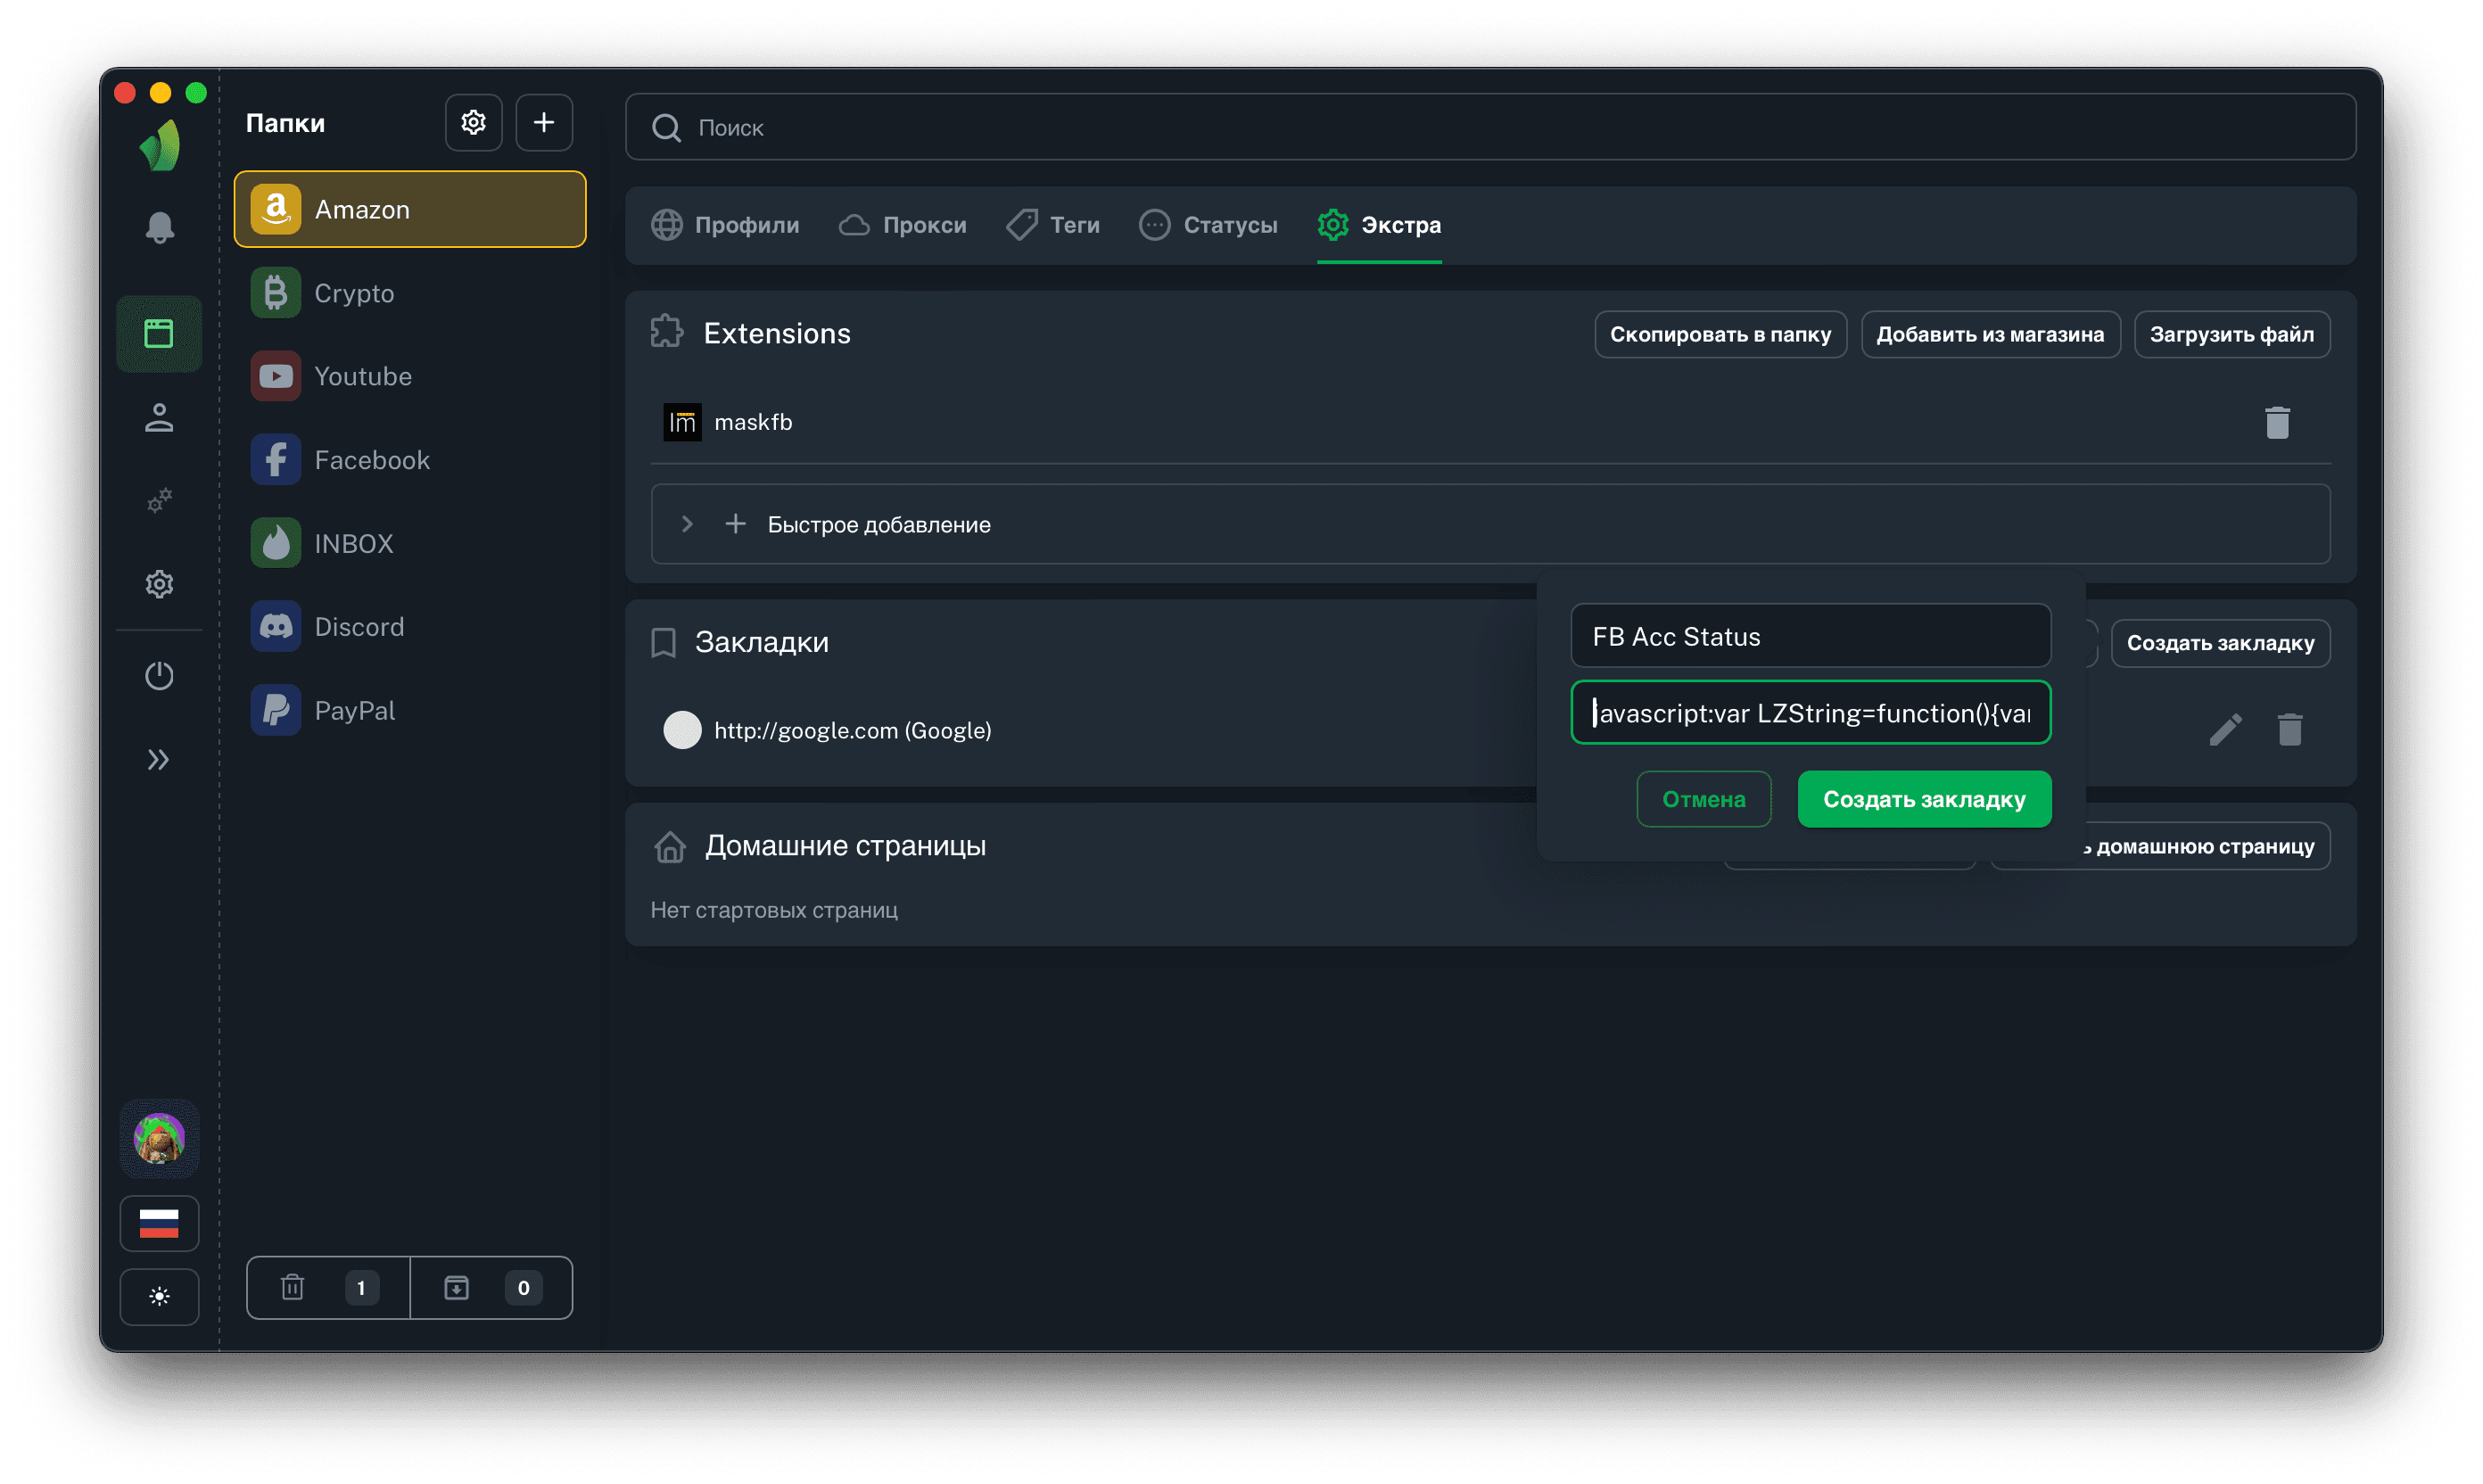The width and height of the screenshot is (2483, 1484).
Task: Toggle light theme with sun button
Action: (x=159, y=1297)
